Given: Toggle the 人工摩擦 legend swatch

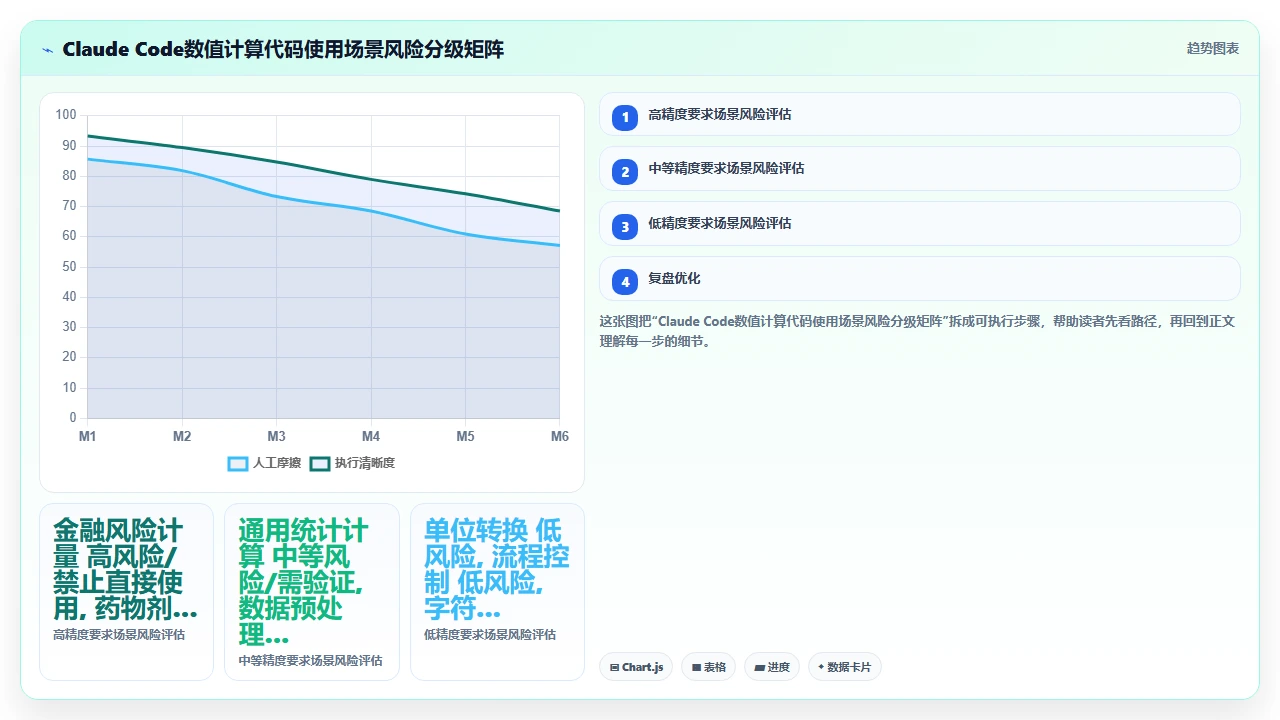Looking at the screenshot, I should click(x=238, y=463).
